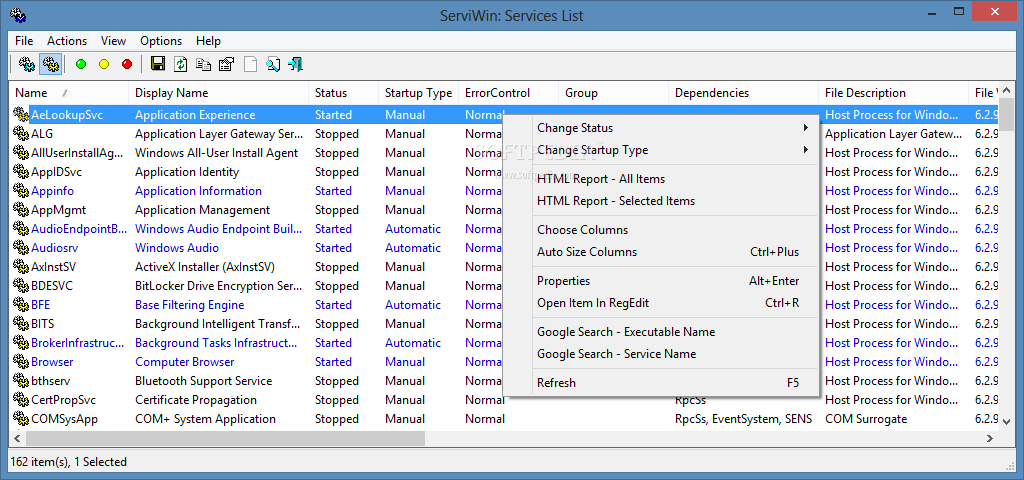
Task: Click the horizontal scrollbar thumb
Action: (225, 438)
